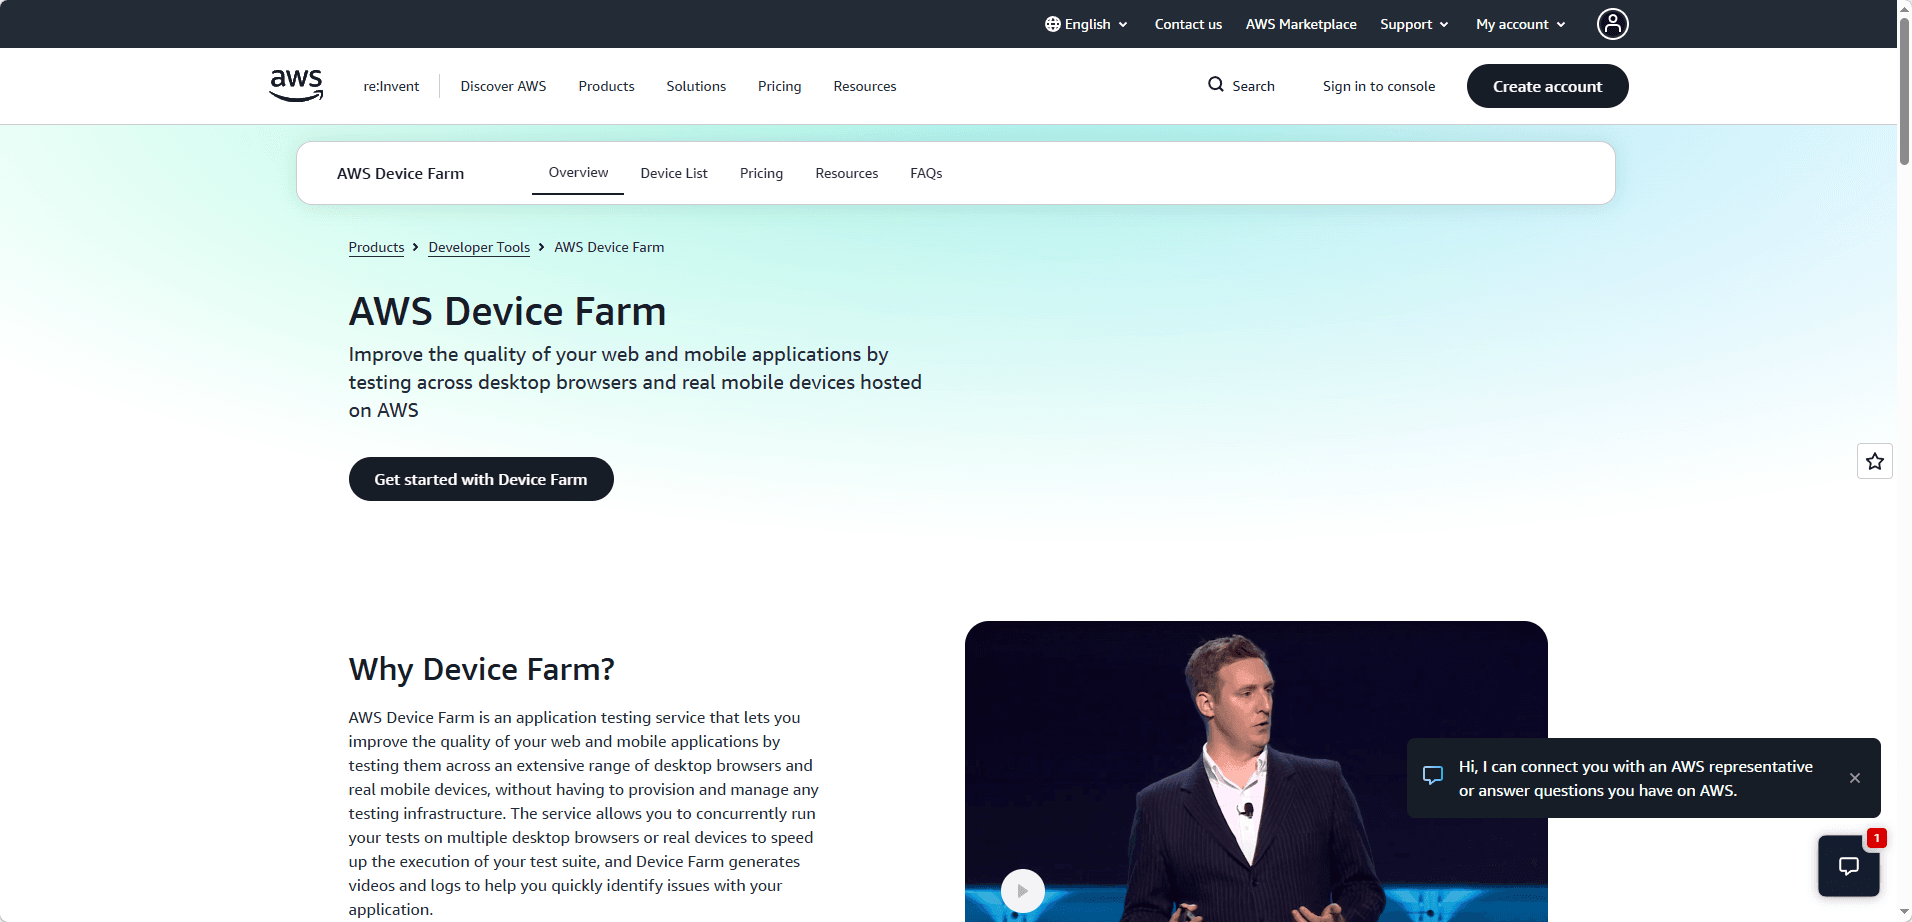Viewport: 1912px width, 922px height.
Task: Click the Device Farm video thumbnail
Action: click(x=1256, y=771)
